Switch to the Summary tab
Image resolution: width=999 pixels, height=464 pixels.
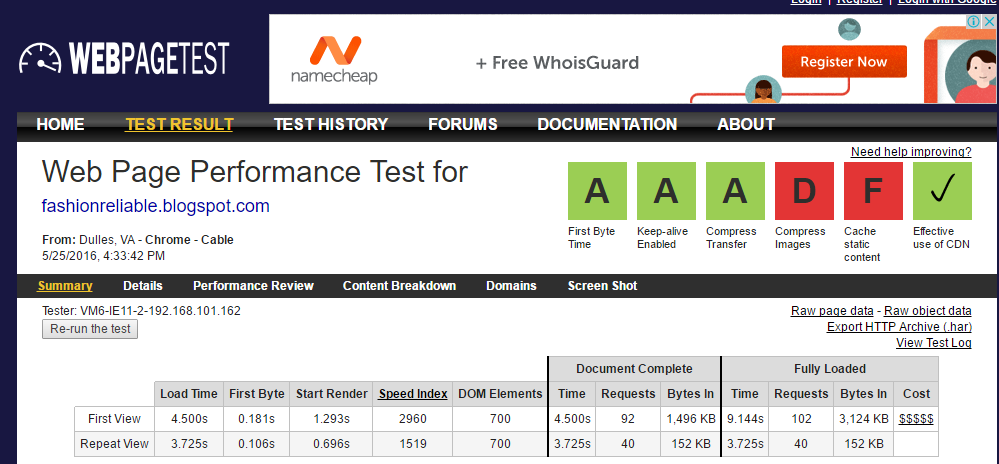tap(65, 286)
